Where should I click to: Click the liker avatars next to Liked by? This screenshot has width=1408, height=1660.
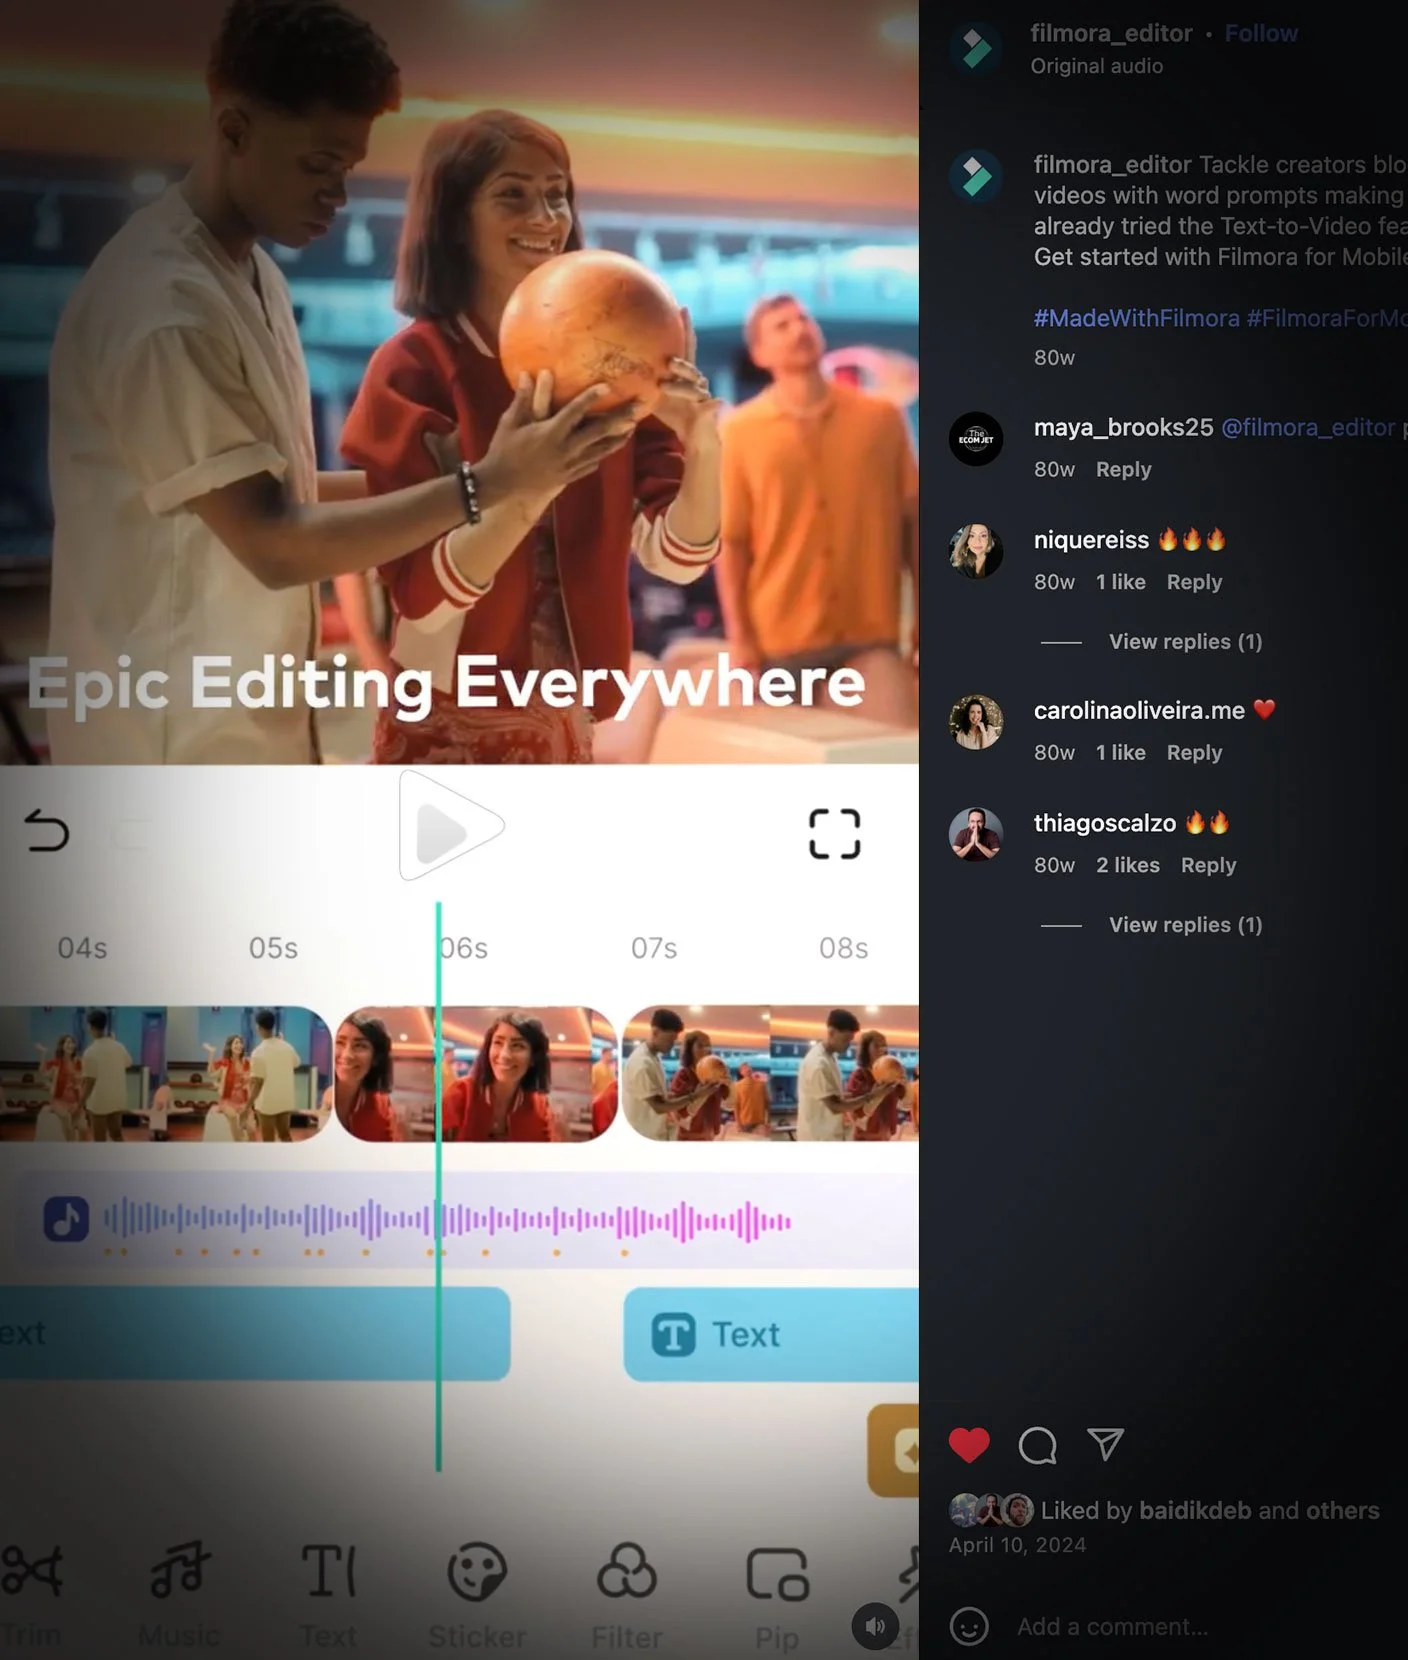pos(991,1510)
